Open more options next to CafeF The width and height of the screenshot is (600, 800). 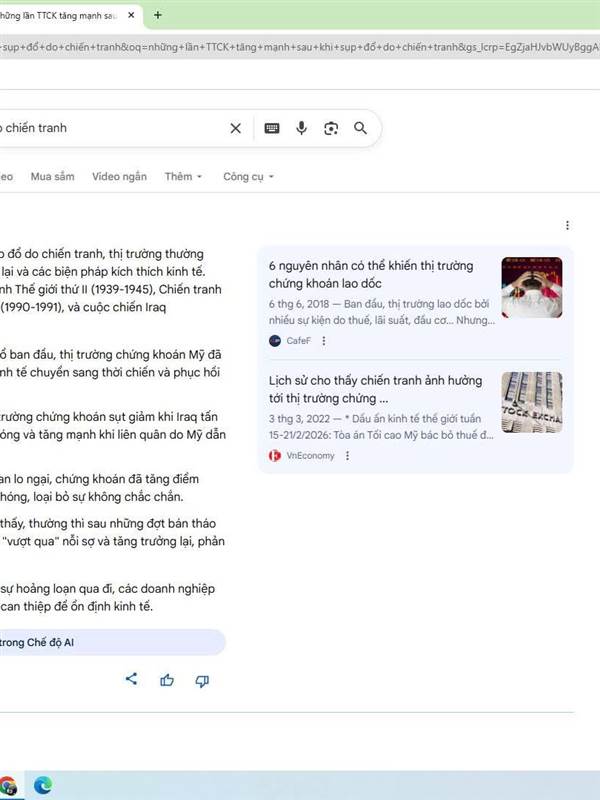click(323, 341)
